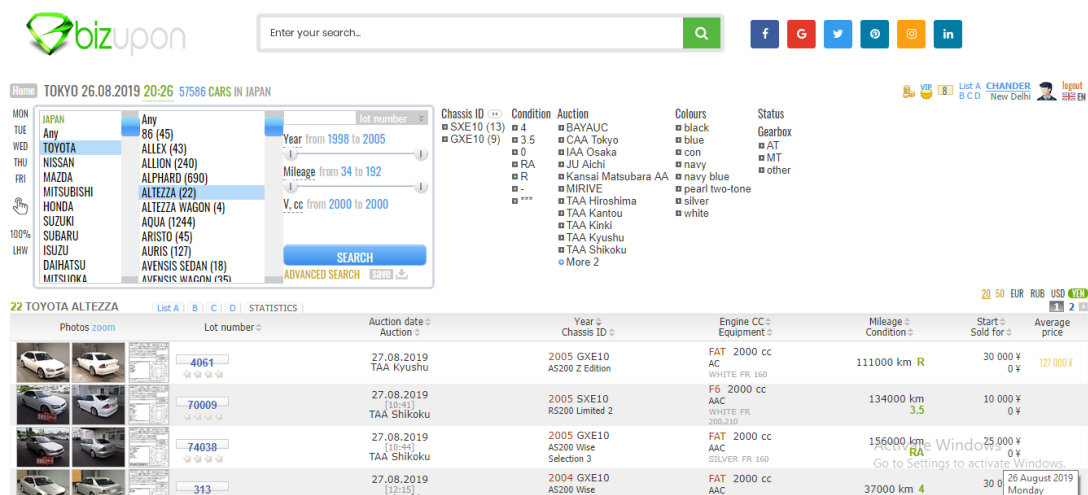Click the hand pointer icon below FRI
The image size is (1088, 495).
(x=21, y=206)
